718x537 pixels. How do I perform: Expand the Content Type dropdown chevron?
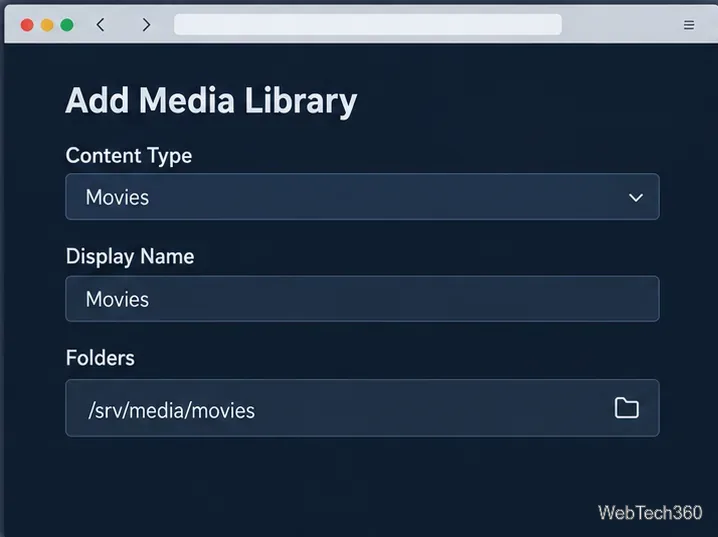[636, 197]
